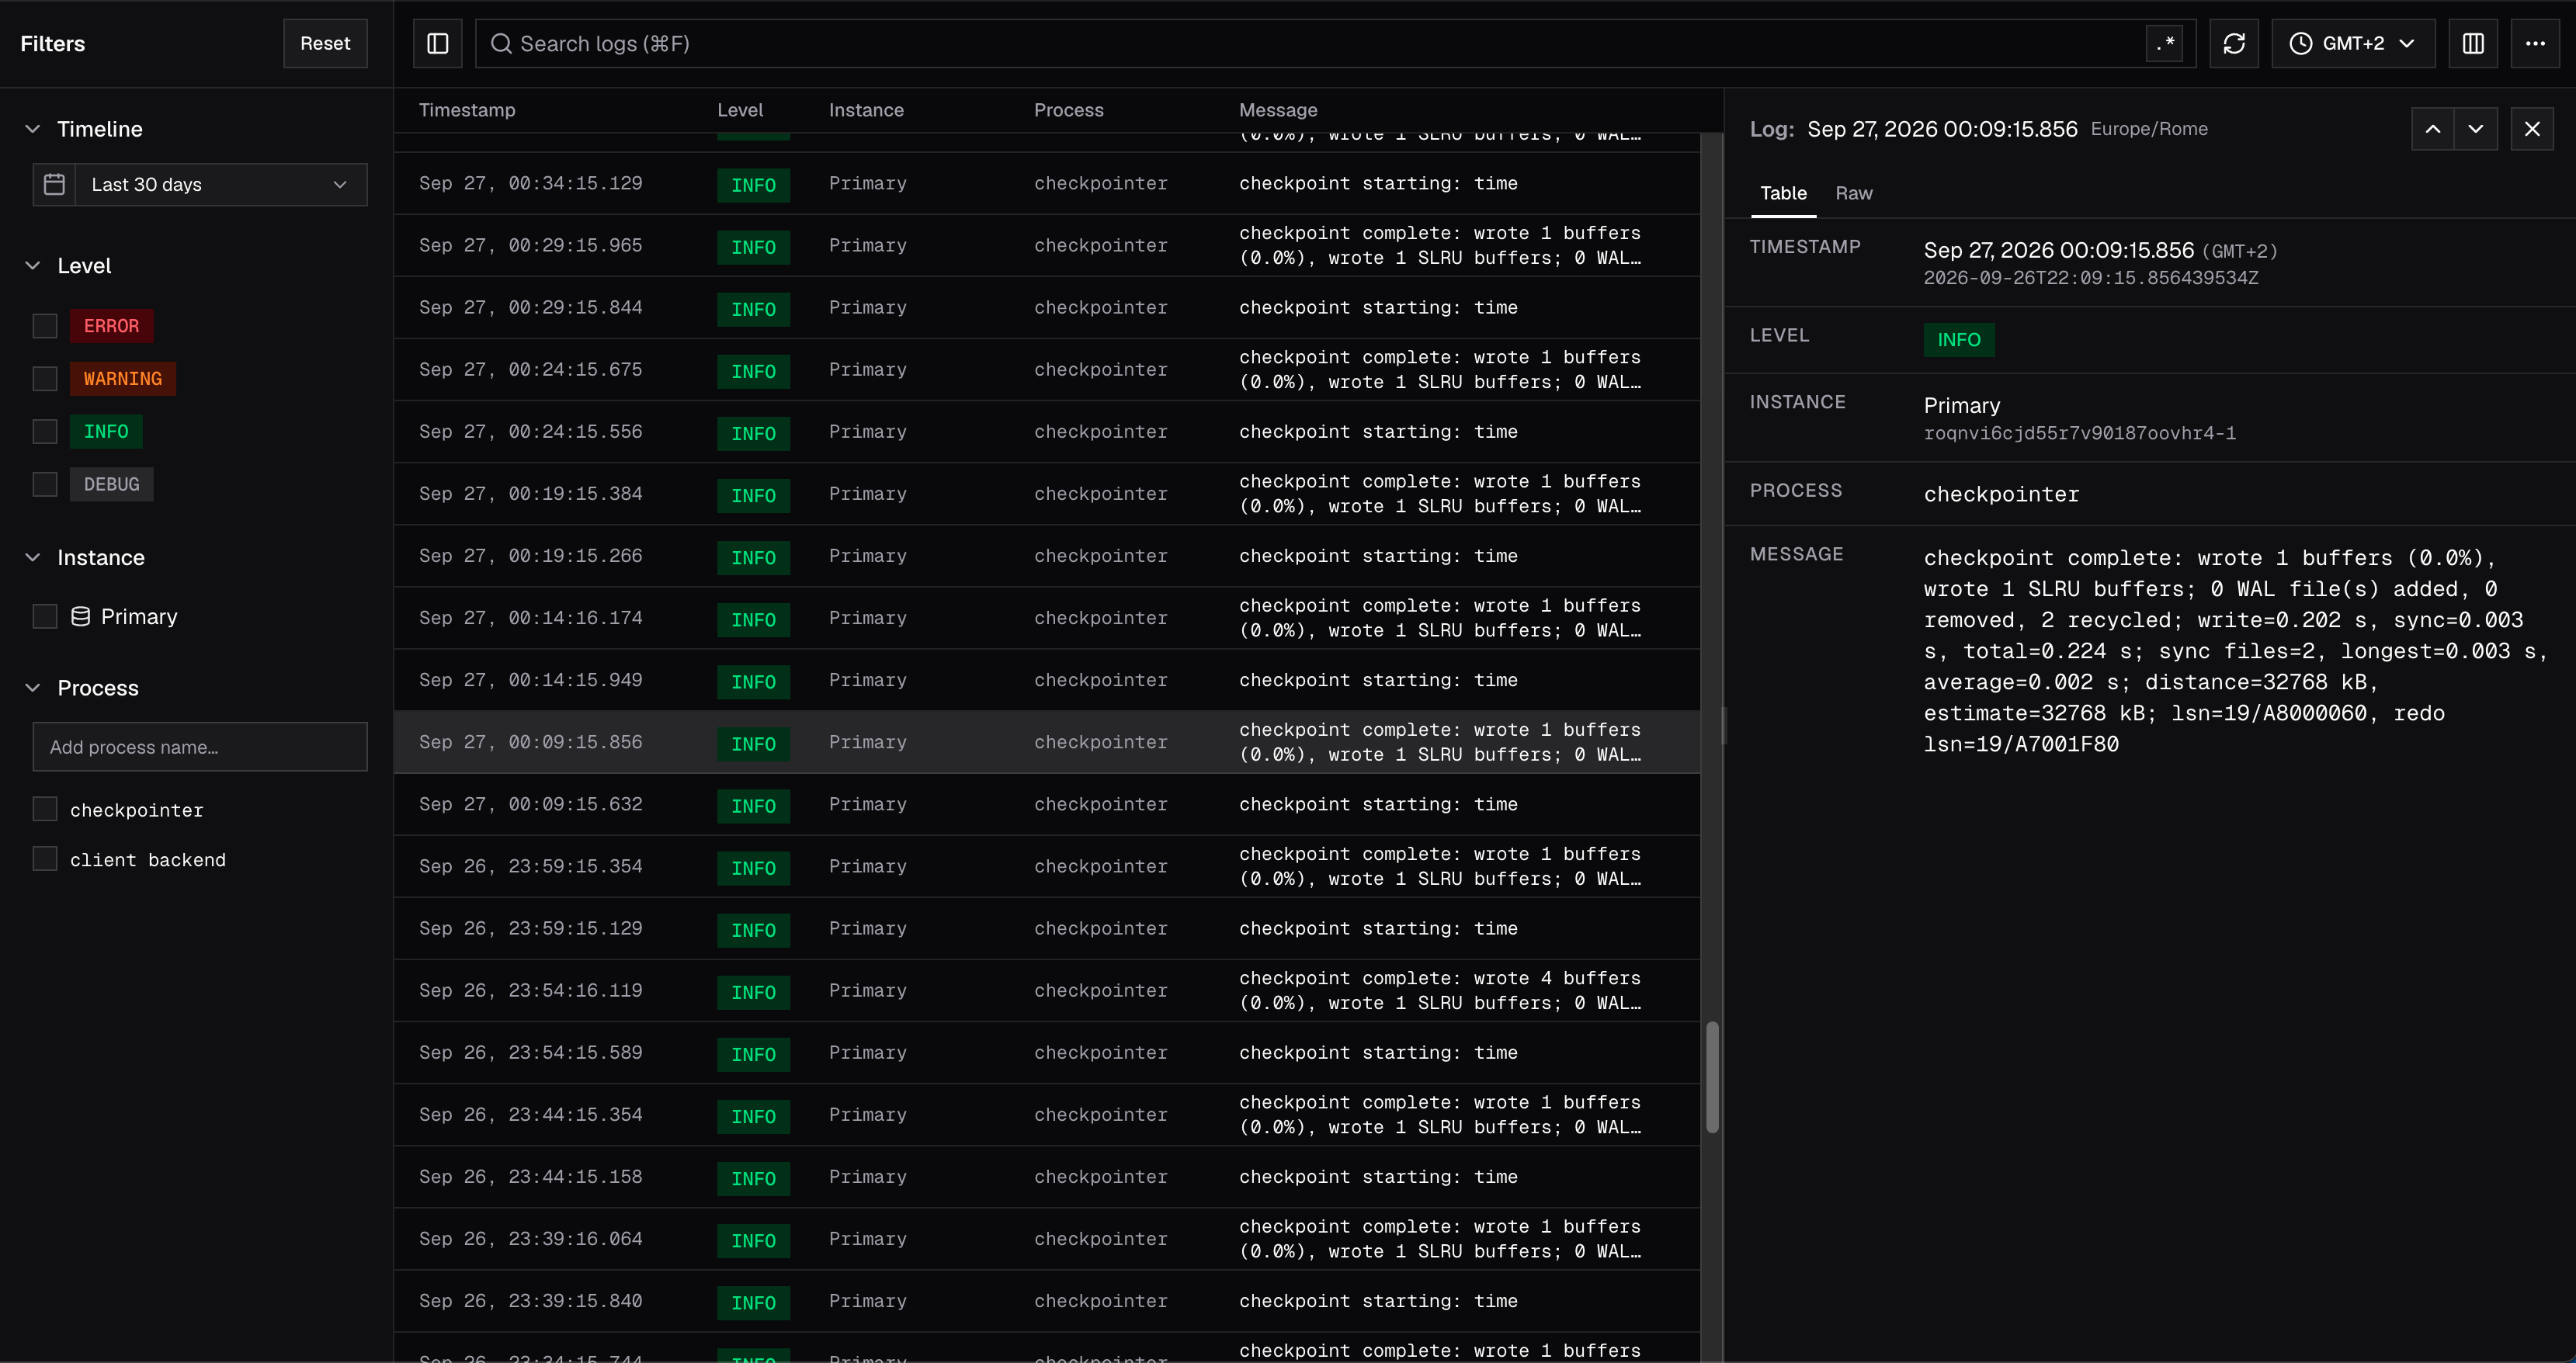Click the instance ID roqnvi6cjd55r7v90187oovhr4-1

[2079, 433]
